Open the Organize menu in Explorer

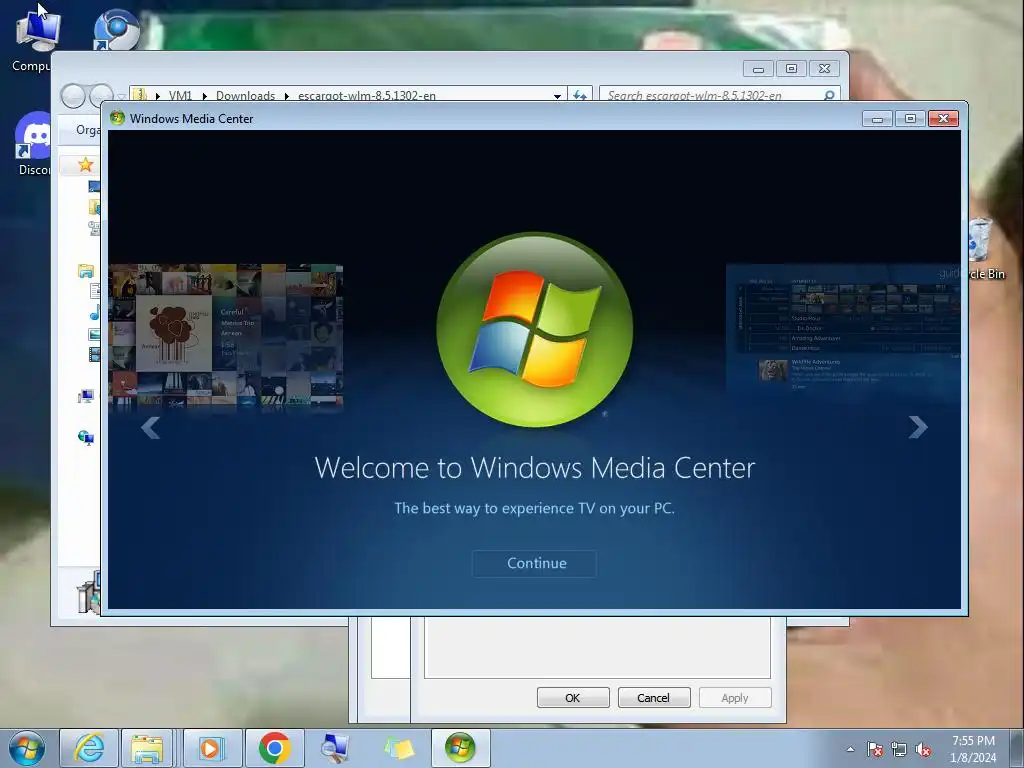click(x=88, y=130)
